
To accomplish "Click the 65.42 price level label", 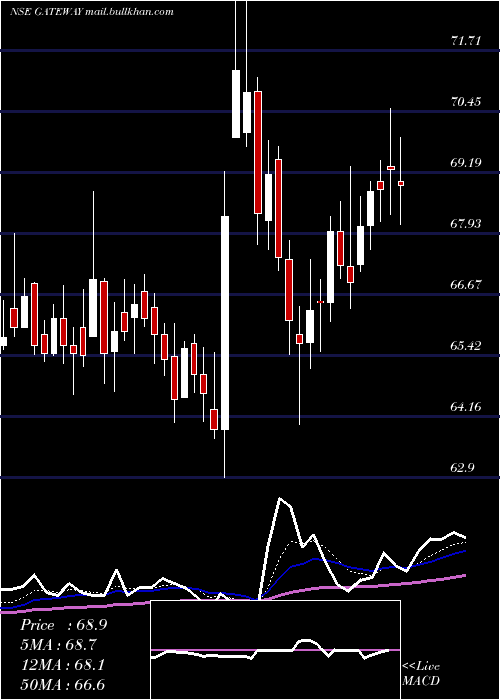I will [x=466, y=346].
